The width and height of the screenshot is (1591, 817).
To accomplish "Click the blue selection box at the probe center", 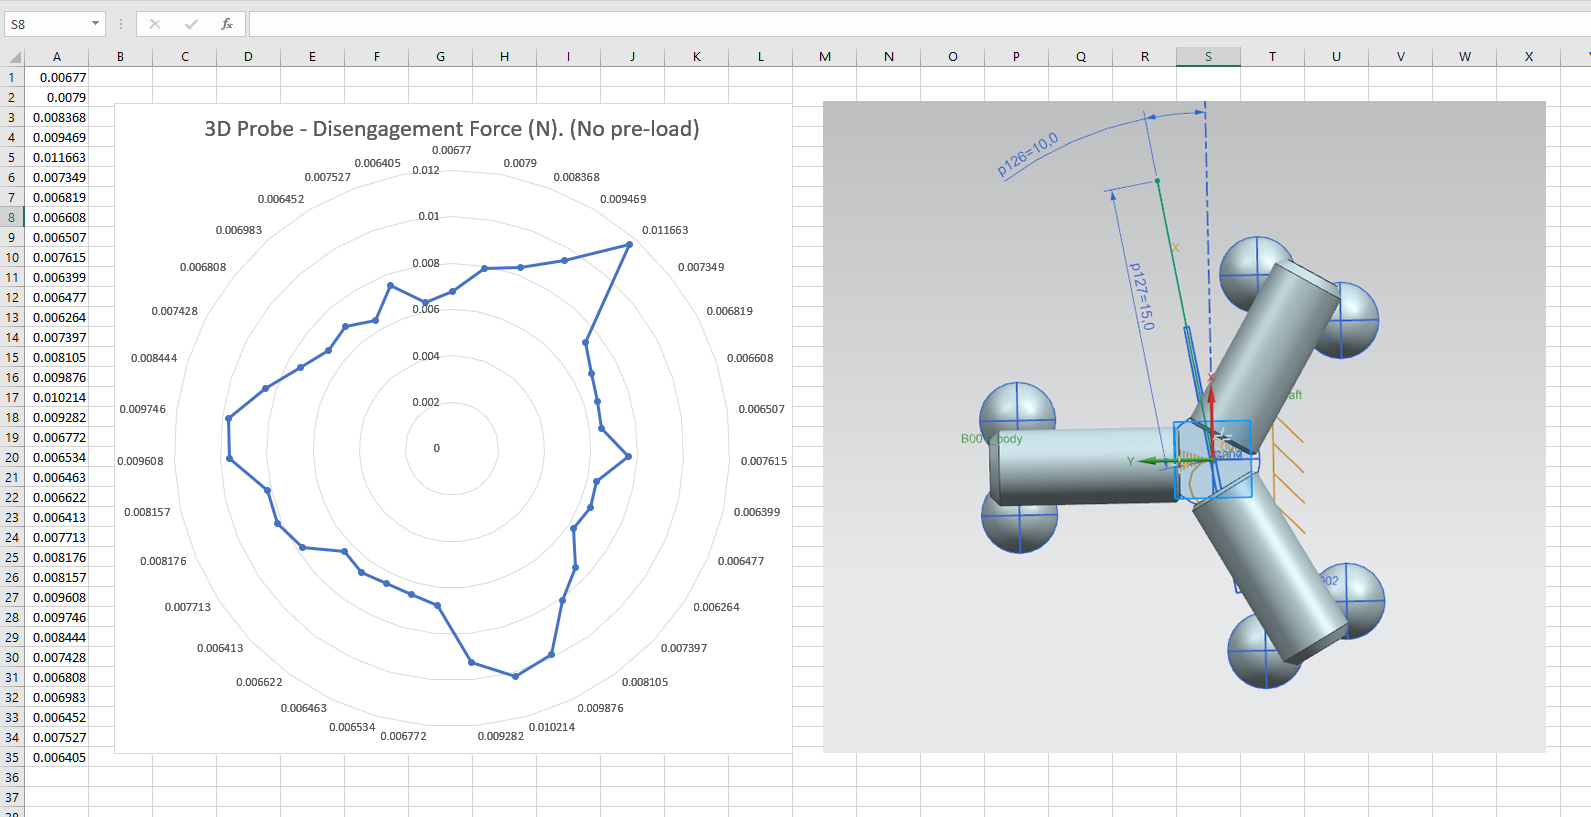I will [1213, 459].
